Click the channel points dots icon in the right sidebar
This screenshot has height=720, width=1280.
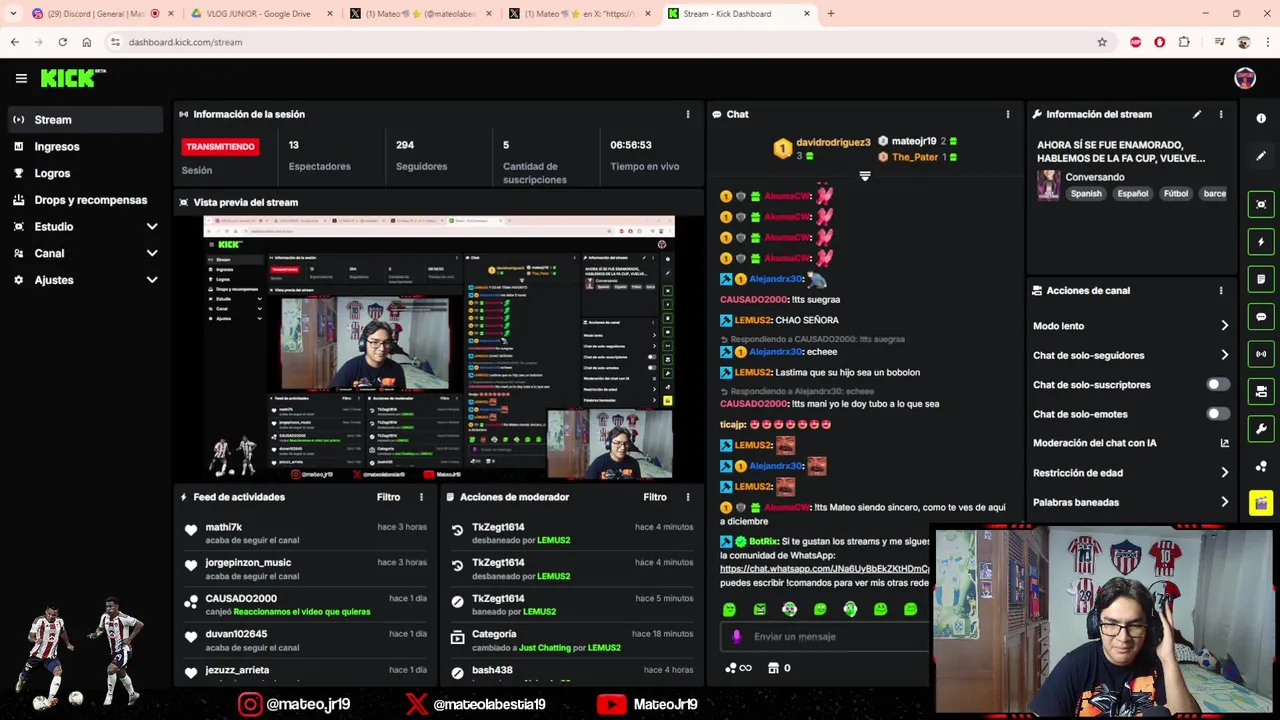[x=1261, y=466]
